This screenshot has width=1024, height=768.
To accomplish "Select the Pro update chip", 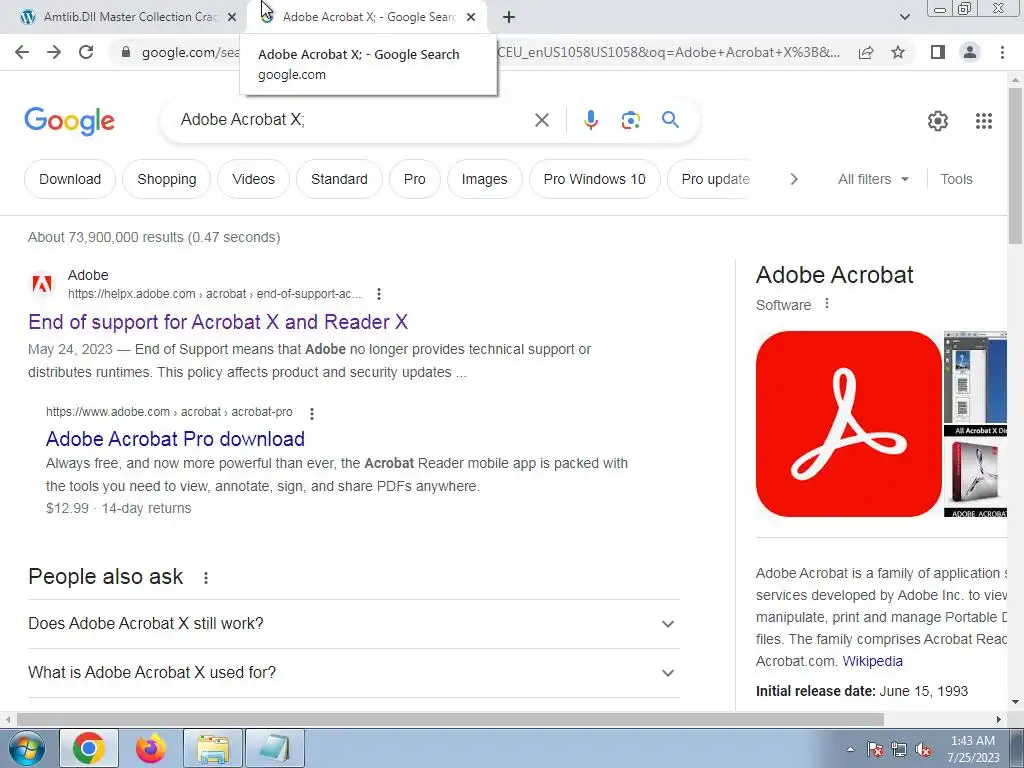I will tap(714, 179).
